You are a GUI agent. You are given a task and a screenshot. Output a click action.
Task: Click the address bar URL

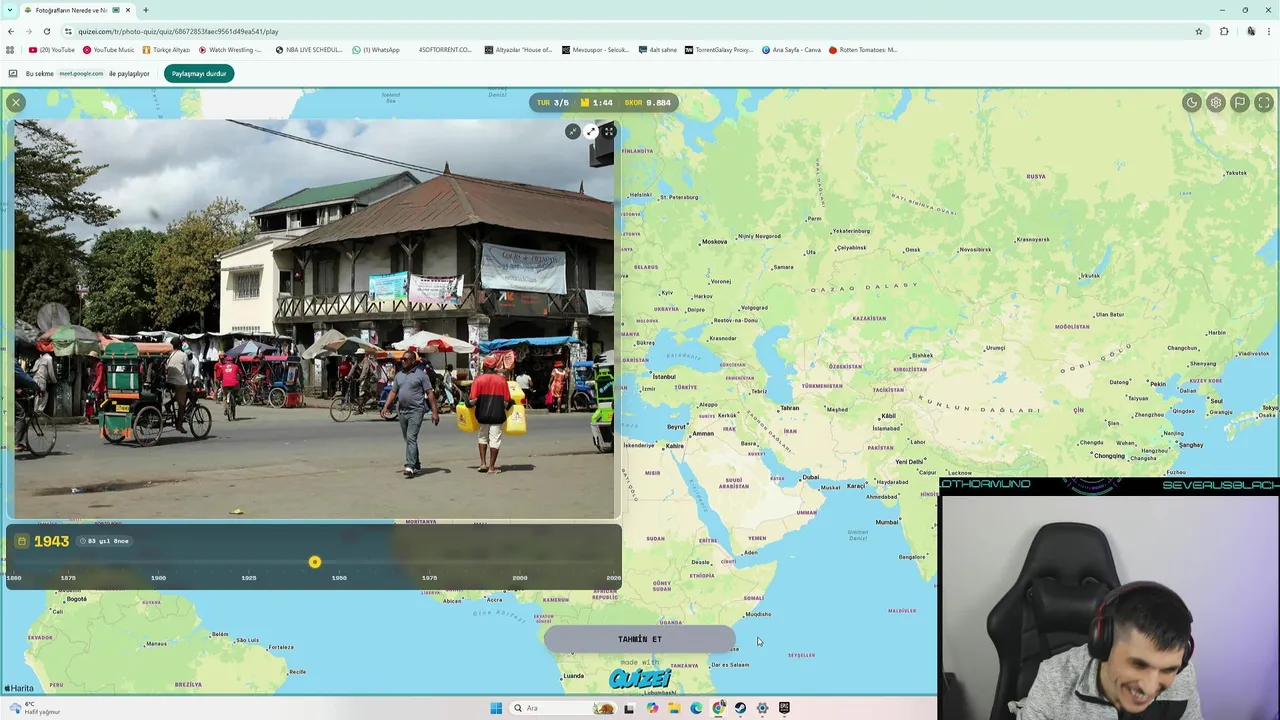[178, 31]
